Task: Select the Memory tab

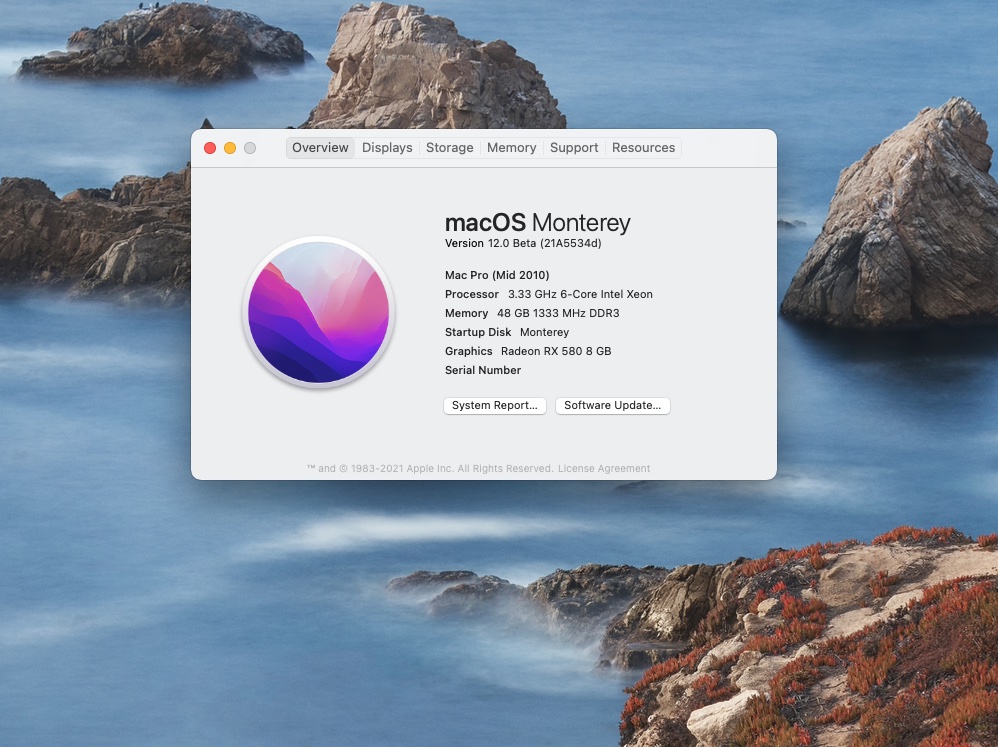Action: click(x=511, y=148)
